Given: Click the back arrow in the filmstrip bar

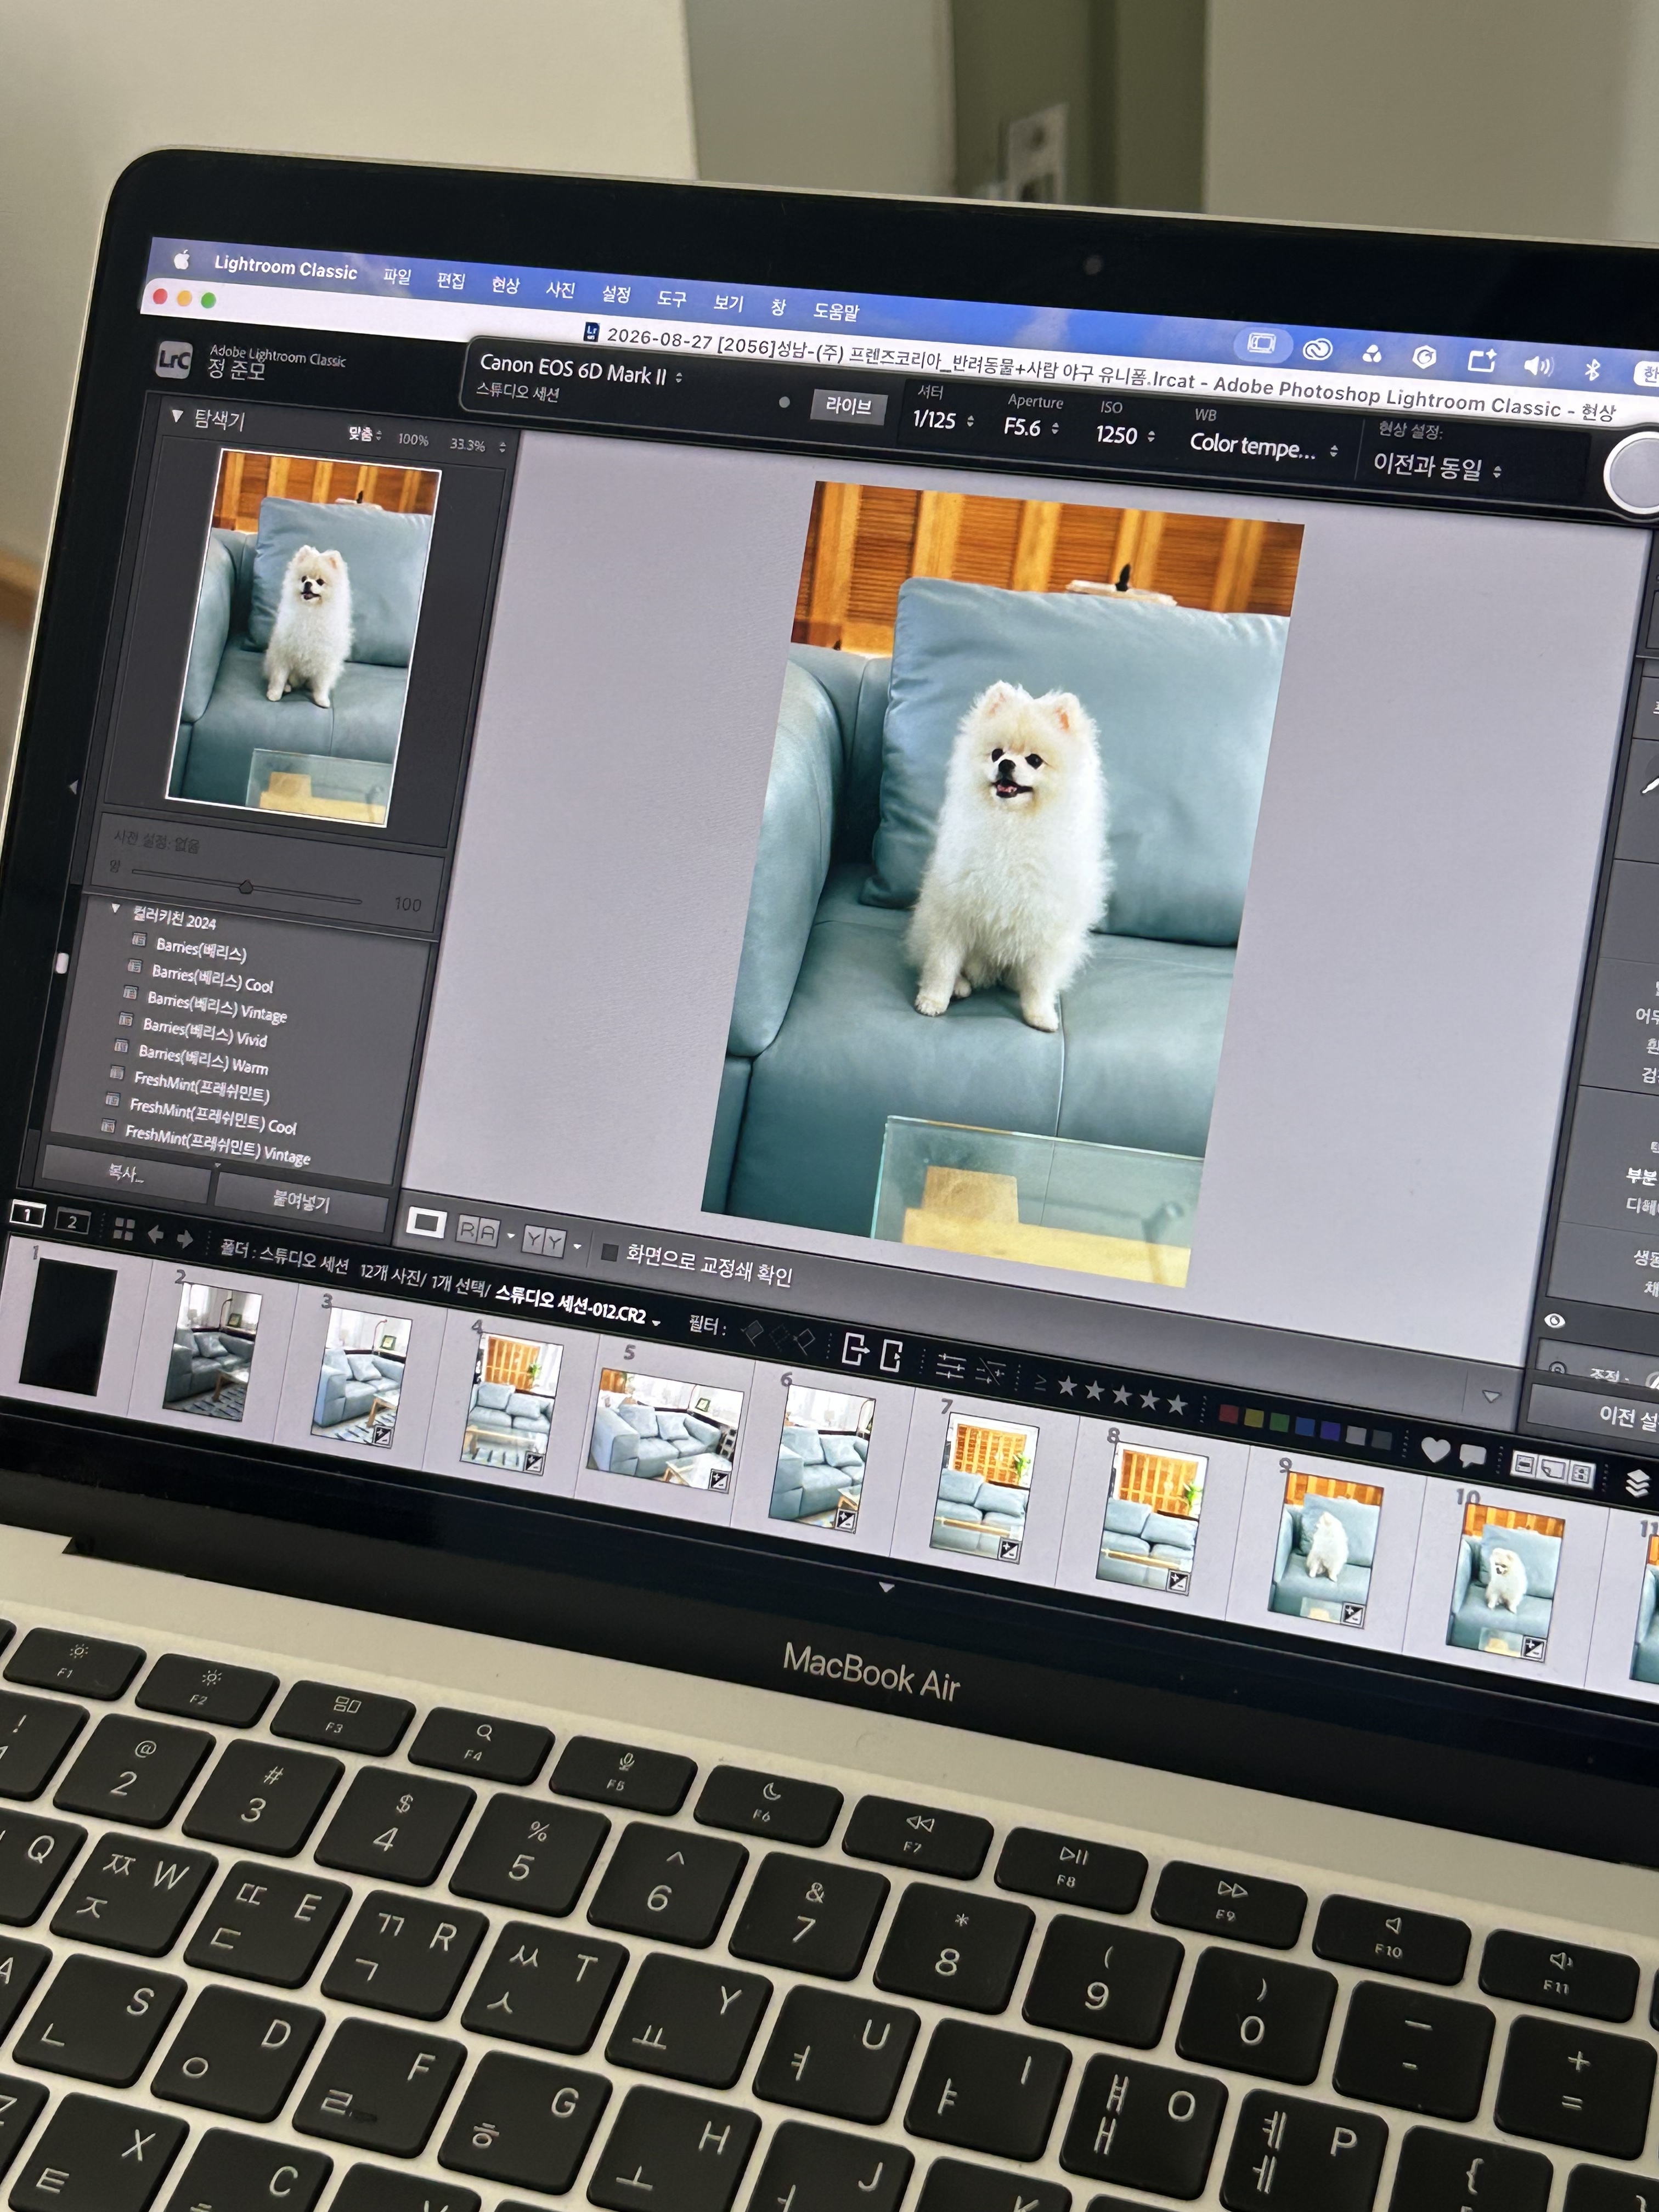Looking at the screenshot, I should pyautogui.click(x=155, y=1234).
